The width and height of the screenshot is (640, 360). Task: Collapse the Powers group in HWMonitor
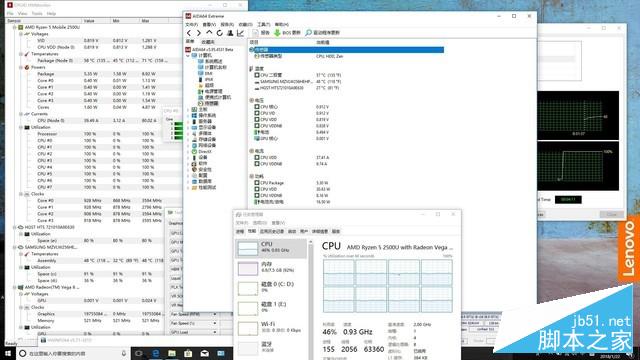pos(21,67)
